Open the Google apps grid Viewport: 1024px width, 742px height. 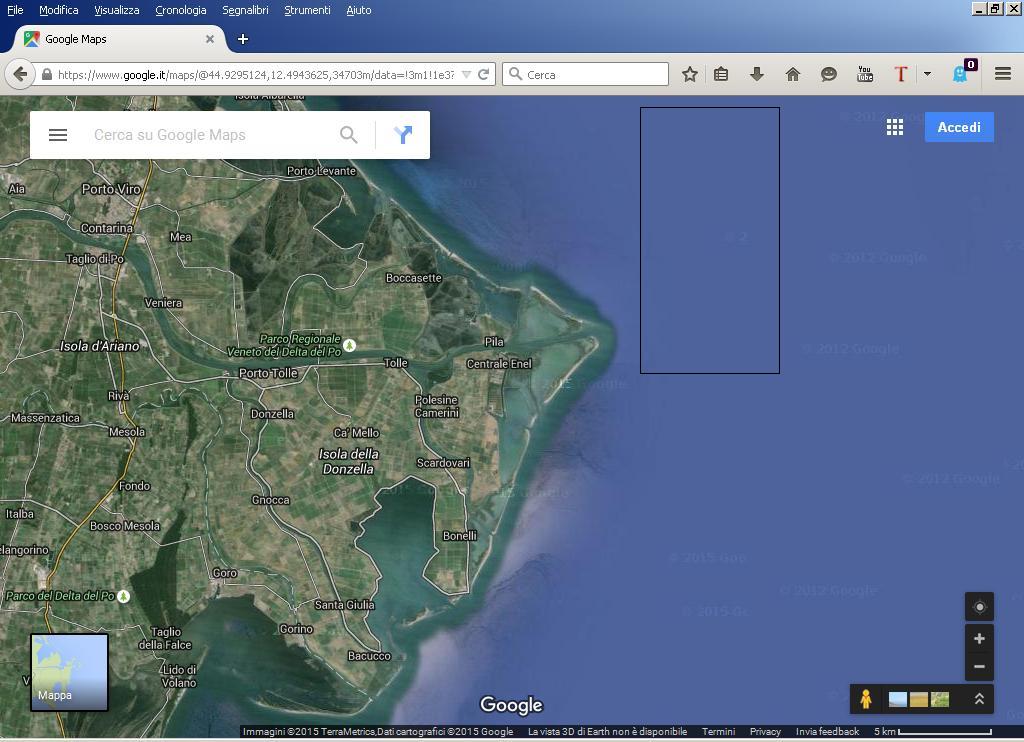(x=895, y=127)
